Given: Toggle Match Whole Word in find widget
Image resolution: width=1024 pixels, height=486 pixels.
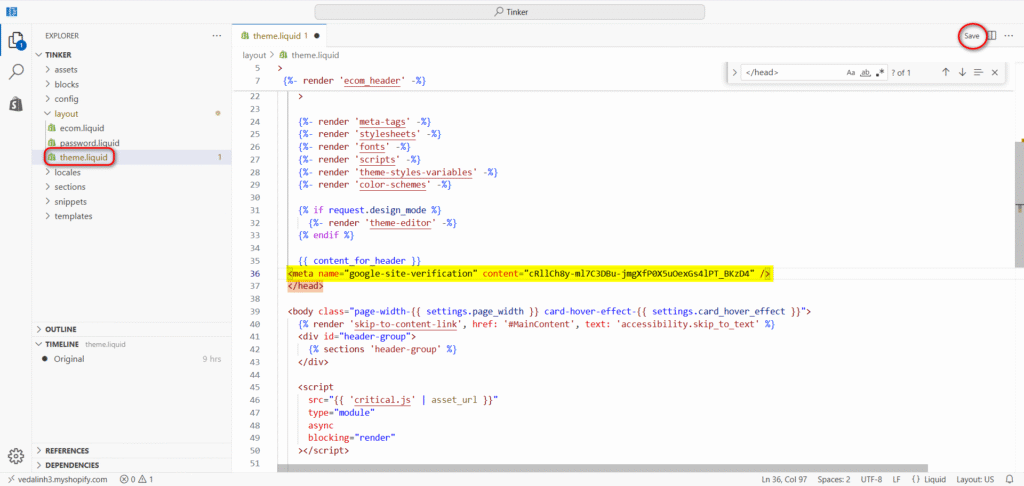Looking at the screenshot, I should click(865, 73).
